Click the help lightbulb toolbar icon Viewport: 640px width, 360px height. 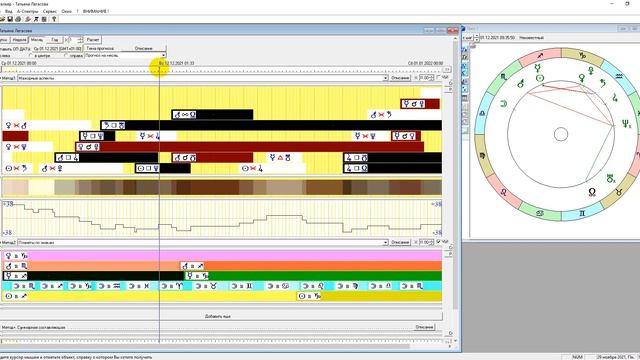pos(54,19)
